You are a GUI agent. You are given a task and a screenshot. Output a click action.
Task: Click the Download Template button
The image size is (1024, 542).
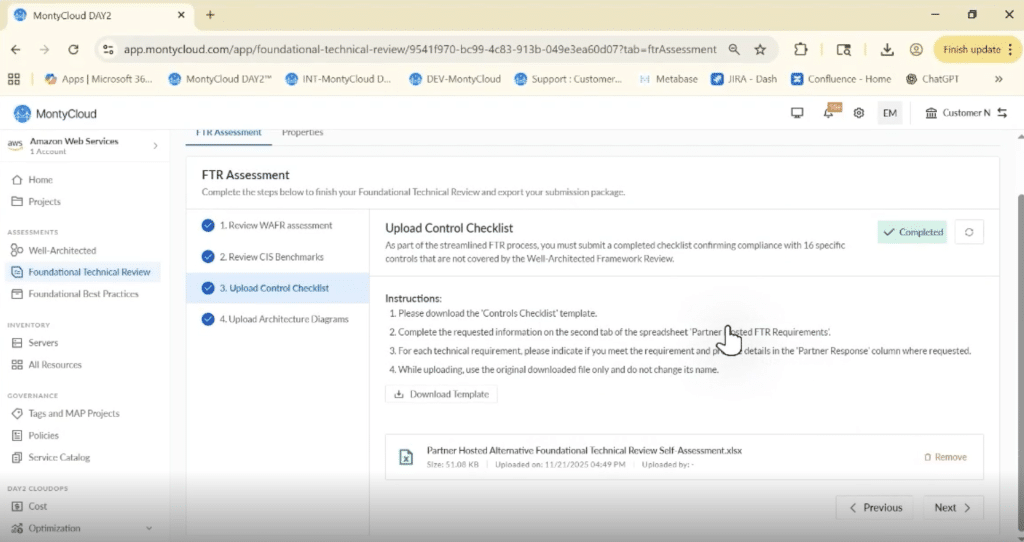[x=441, y=394]
